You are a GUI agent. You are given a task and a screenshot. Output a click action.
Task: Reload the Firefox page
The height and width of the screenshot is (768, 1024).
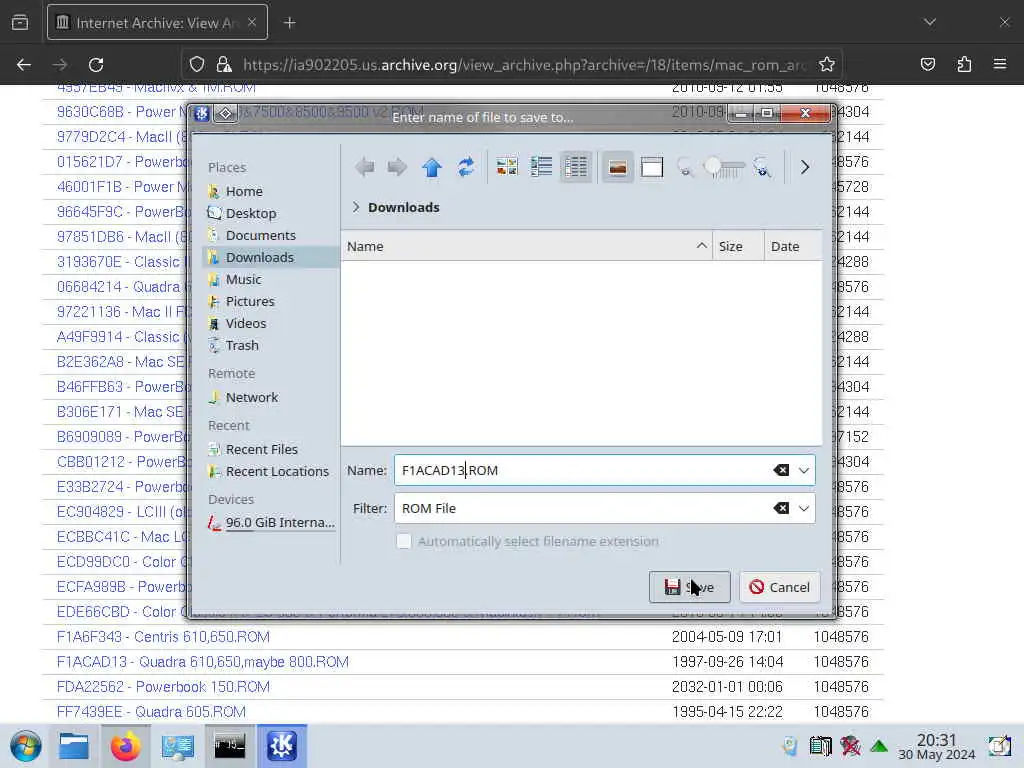[96, 65]
